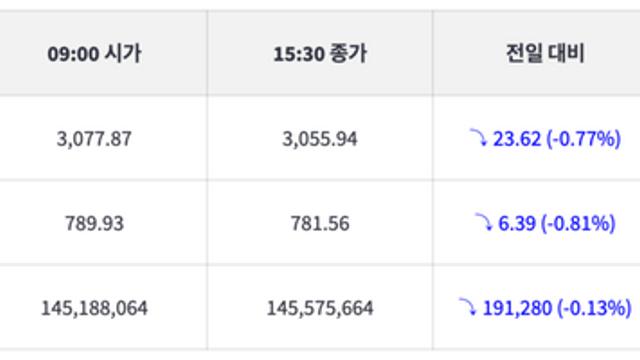Select the 15:30 종가 column header
Image resolution: width=640 pixels, height=360 pixels.
click(x=320, y=53)
